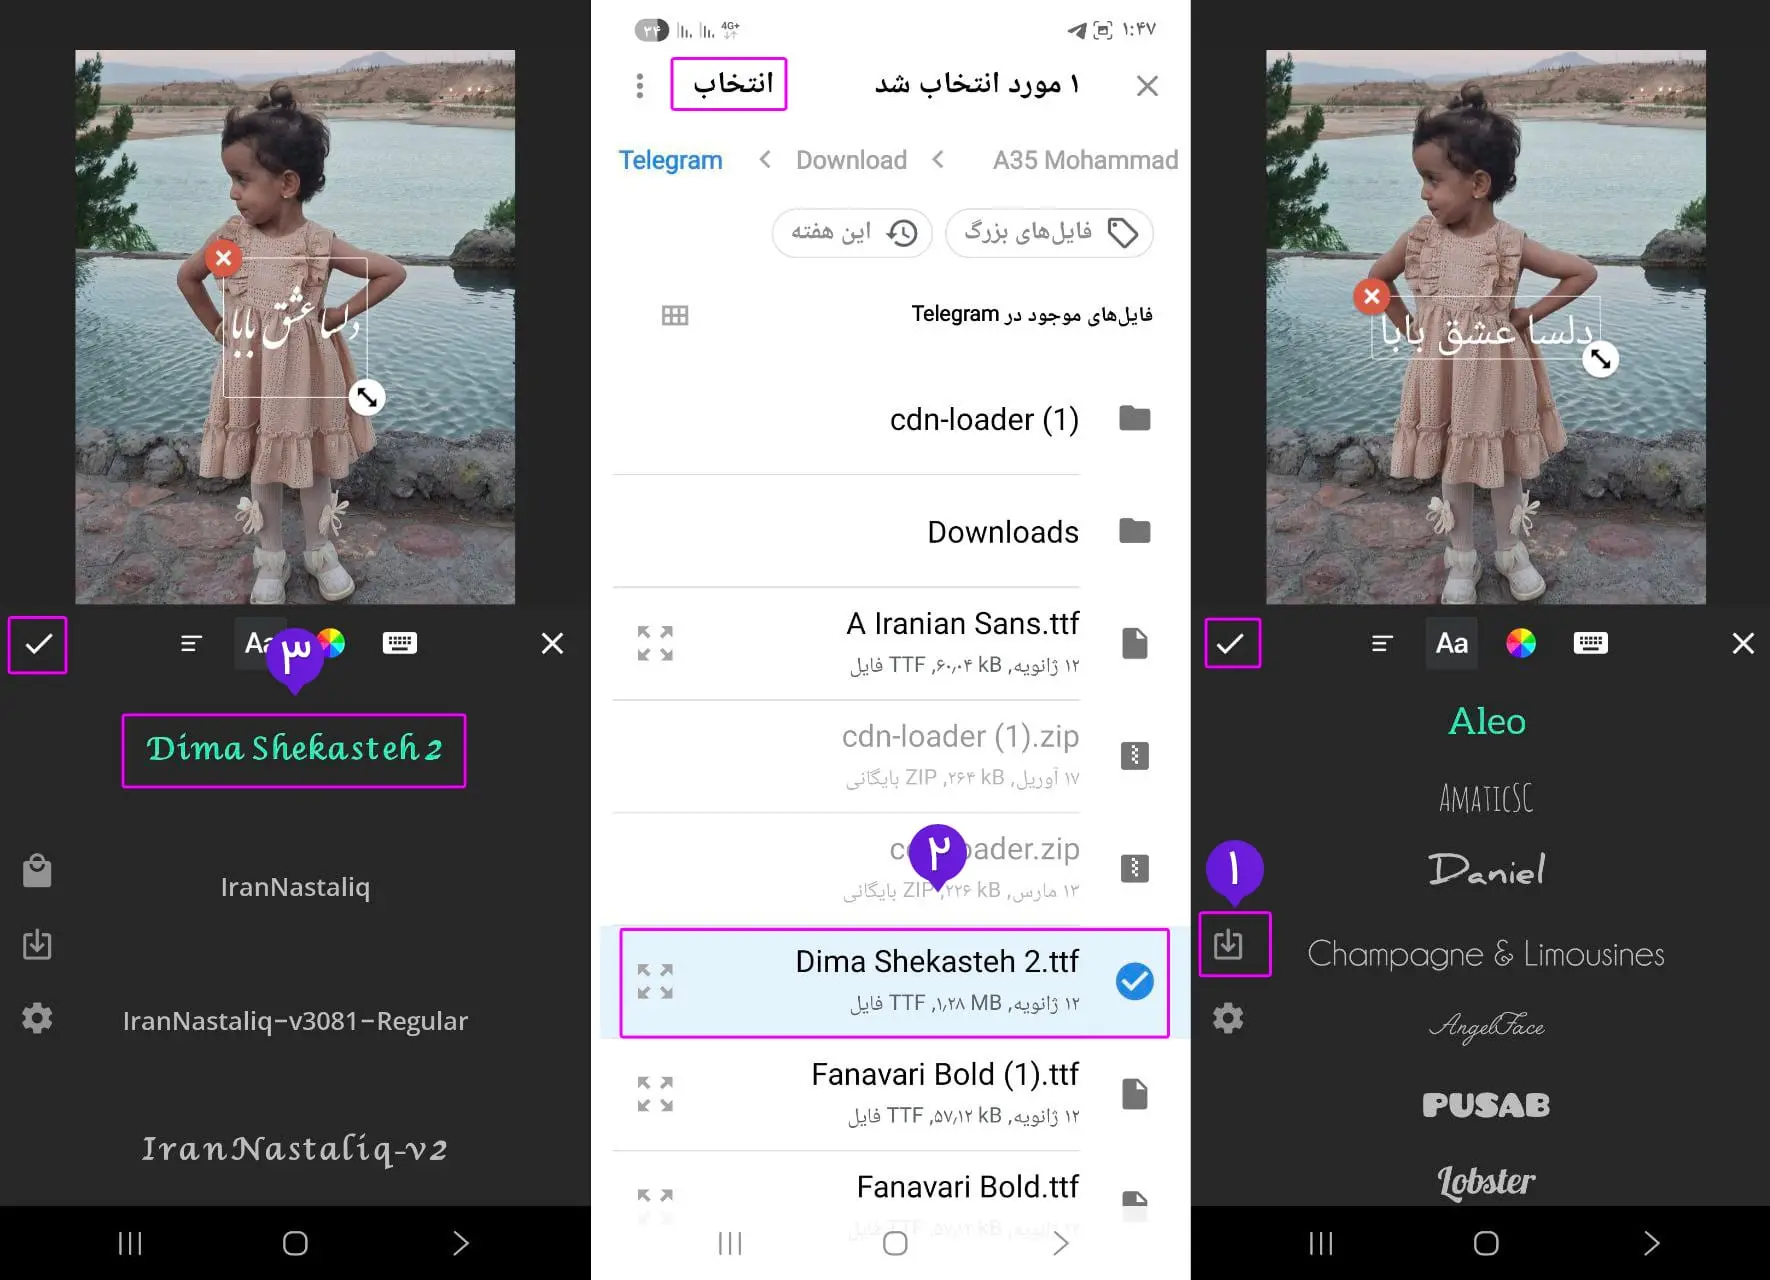The height and width of the screenshot is (1280, 1770).
Task: Open three-dot overflow menu in file picker
Action: (x=640, y=85)
